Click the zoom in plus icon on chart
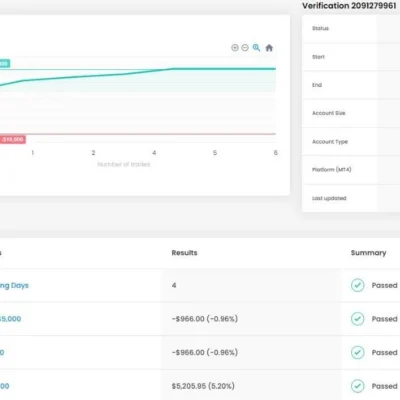 [235, 48]
